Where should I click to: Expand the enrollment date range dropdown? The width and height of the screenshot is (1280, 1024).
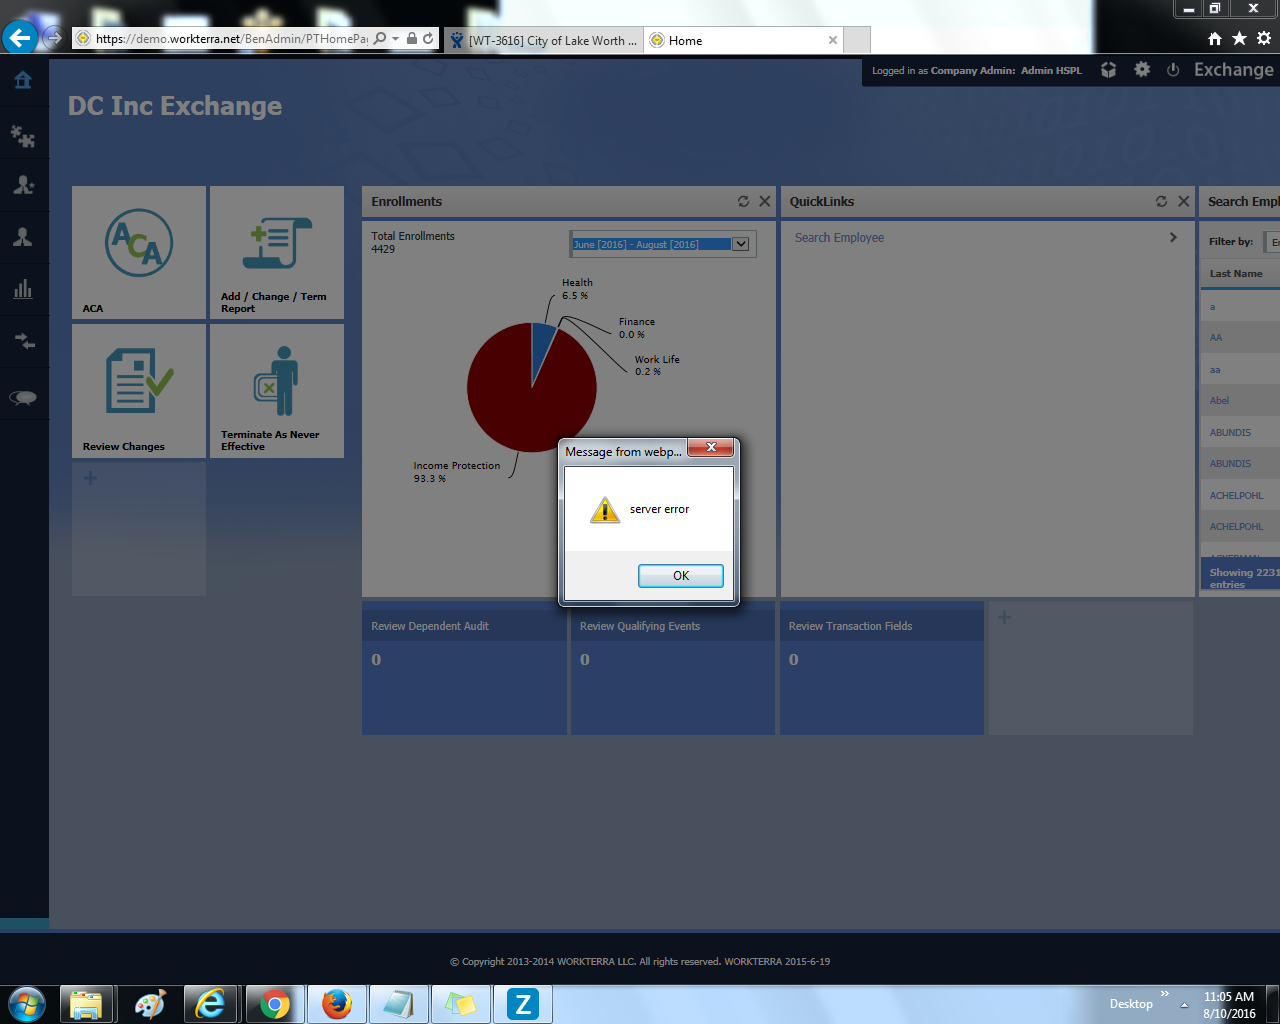pos(740,244)
